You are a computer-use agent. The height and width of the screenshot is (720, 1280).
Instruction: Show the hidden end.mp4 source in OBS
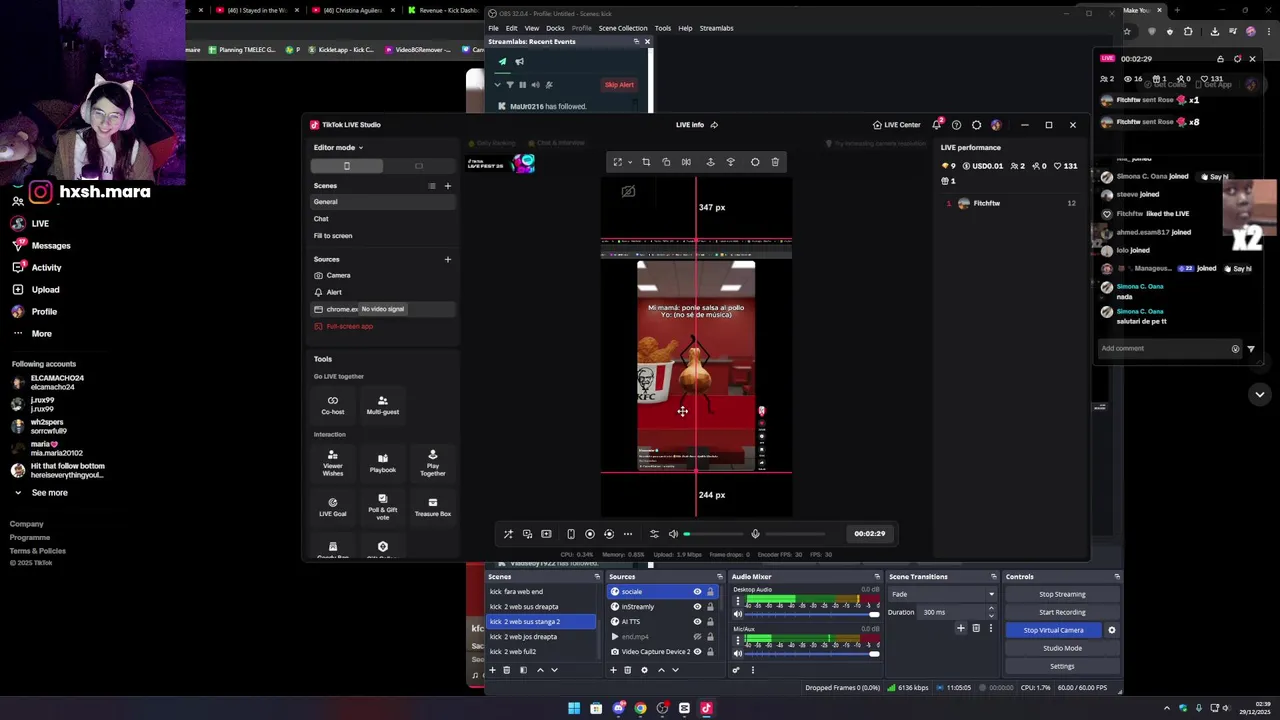tap(697, 637)
